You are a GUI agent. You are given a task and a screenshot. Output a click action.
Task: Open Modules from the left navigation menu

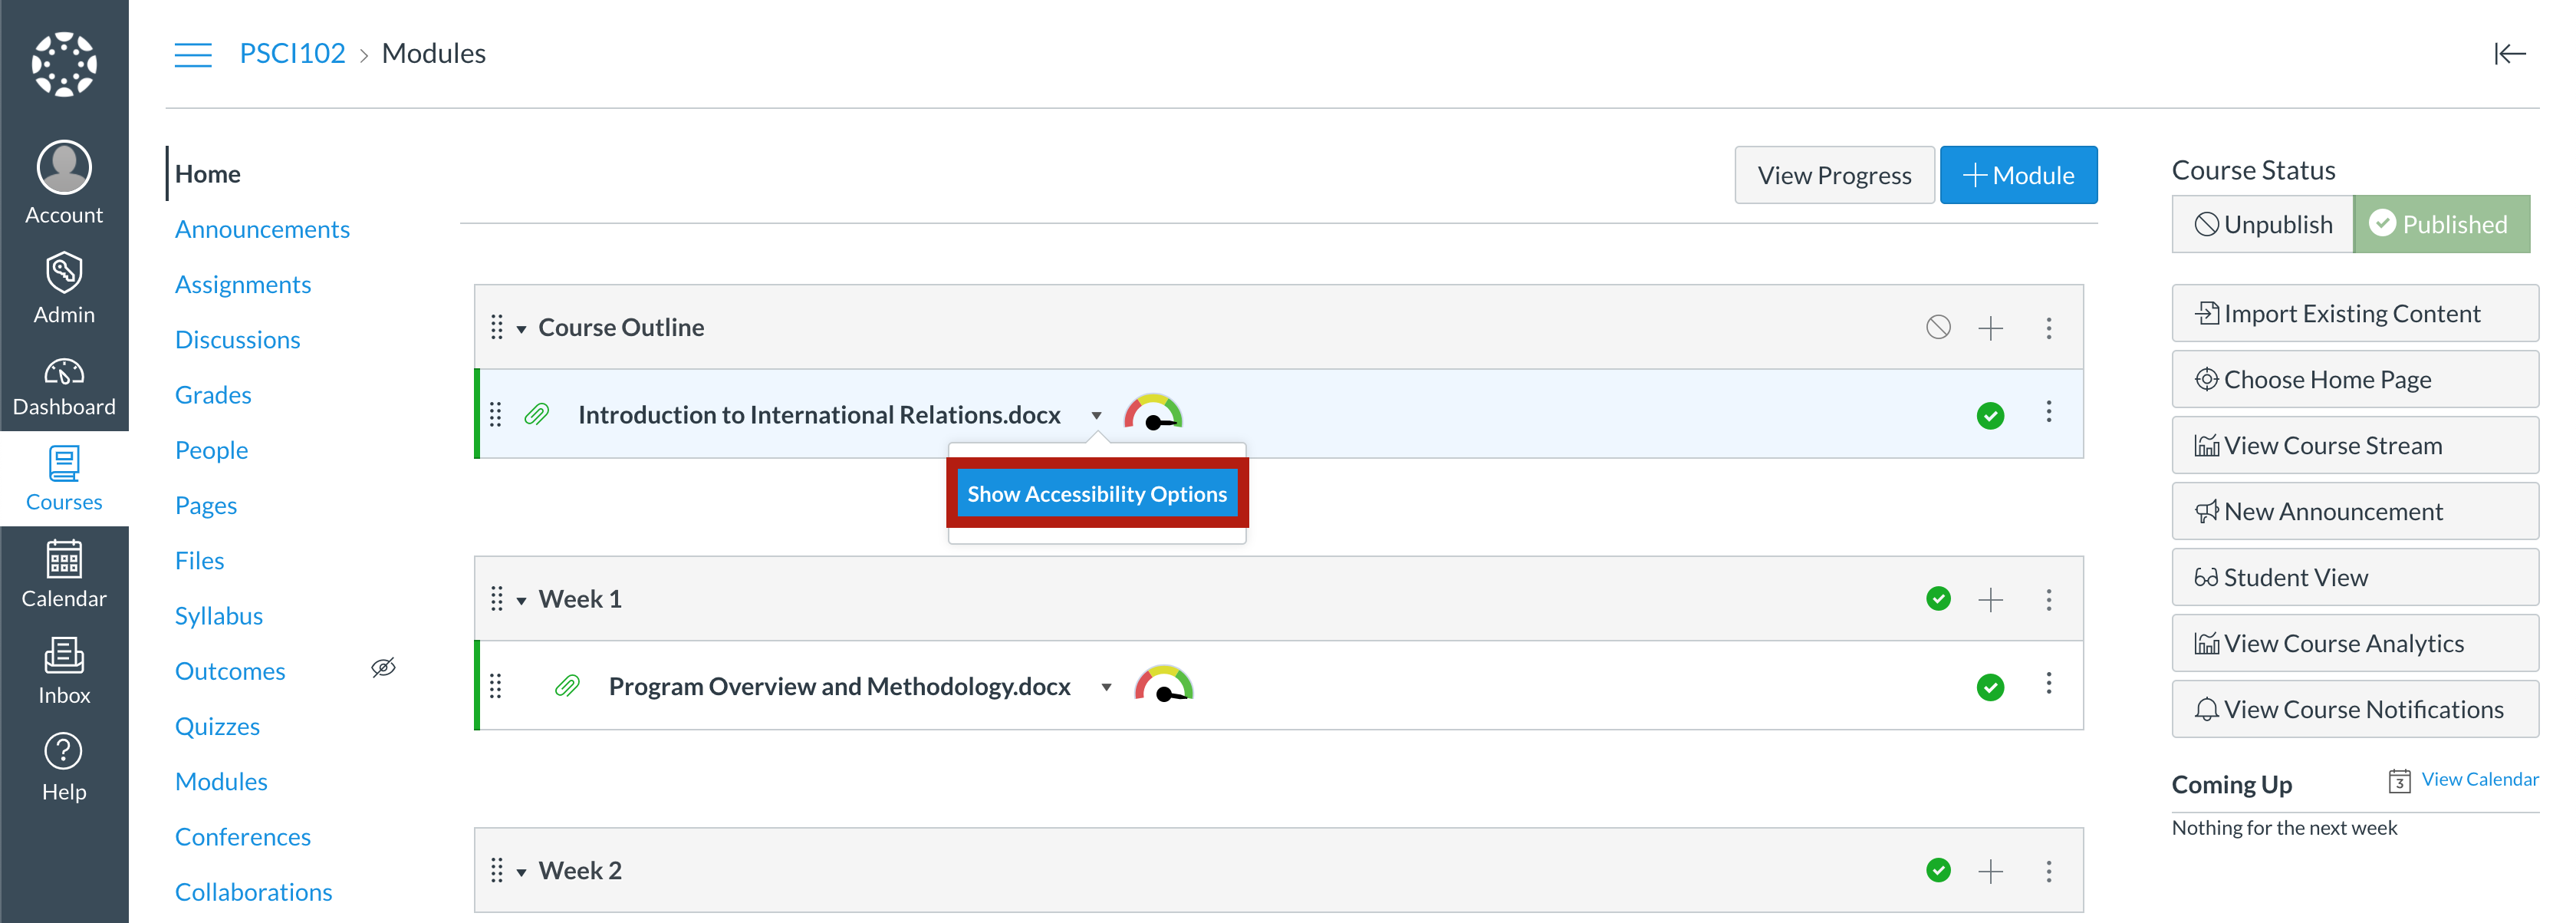(x=222, y=780)
